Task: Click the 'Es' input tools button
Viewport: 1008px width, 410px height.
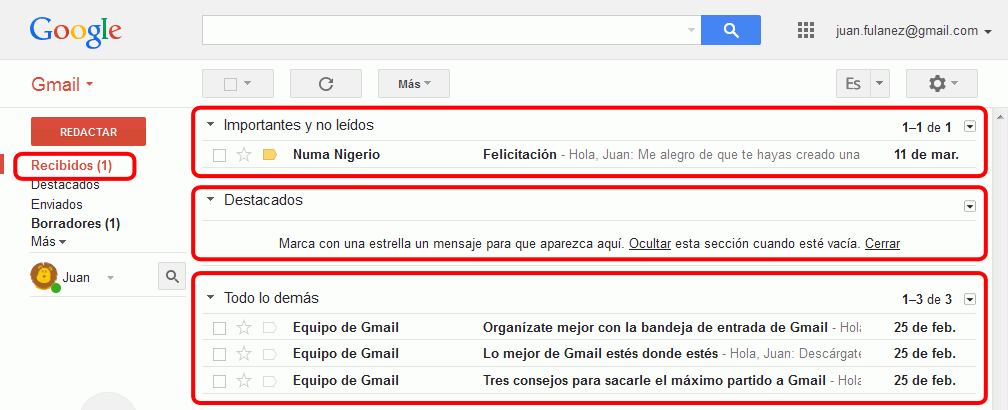Action: 853,84
